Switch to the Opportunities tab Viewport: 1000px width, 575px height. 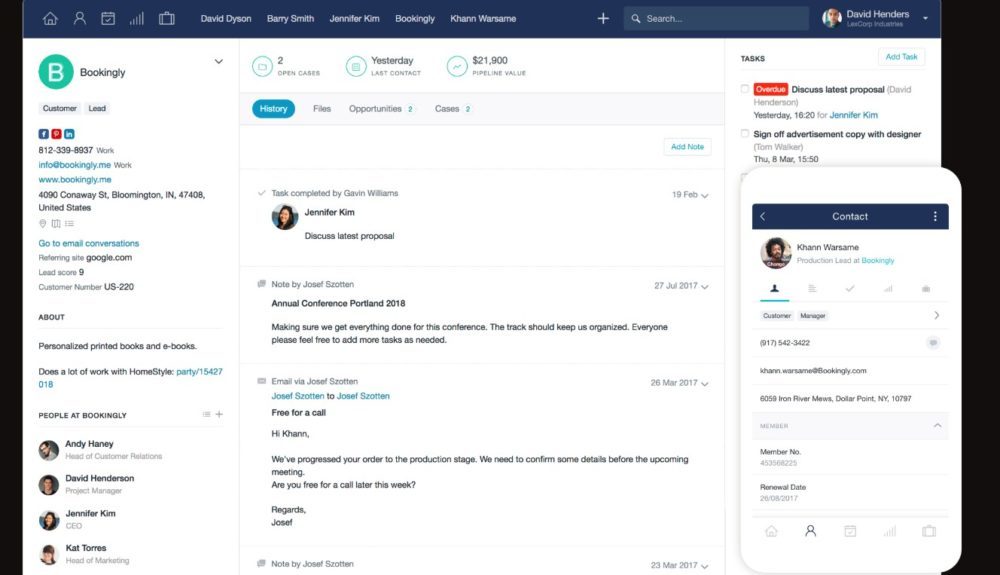(375, 109)
